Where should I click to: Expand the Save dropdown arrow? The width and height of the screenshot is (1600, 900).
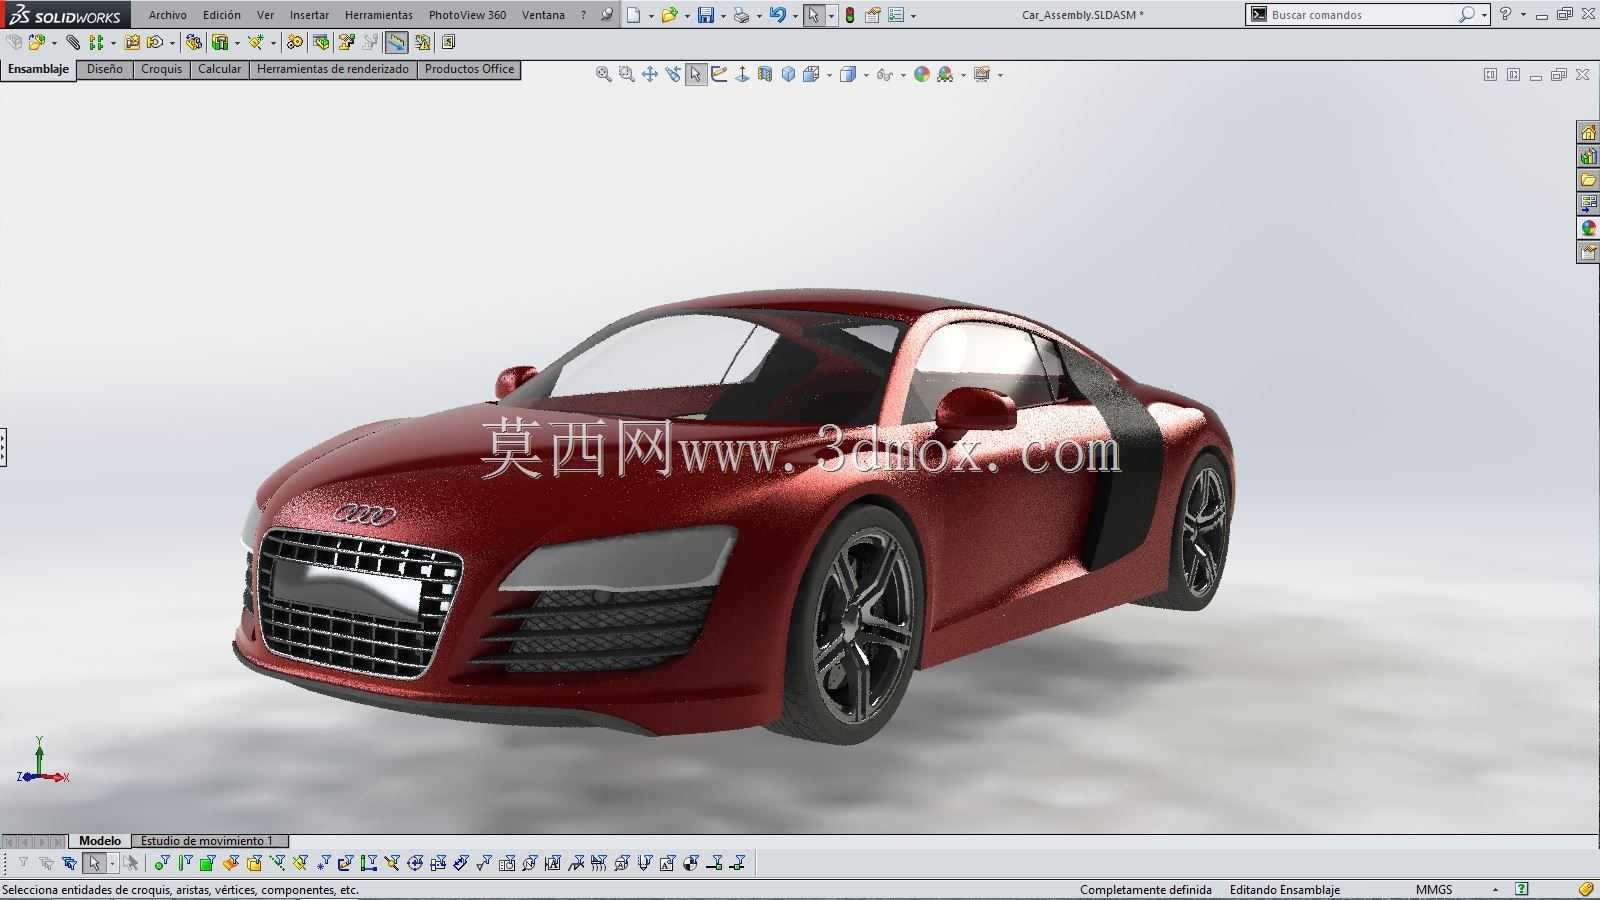point(723,16)
